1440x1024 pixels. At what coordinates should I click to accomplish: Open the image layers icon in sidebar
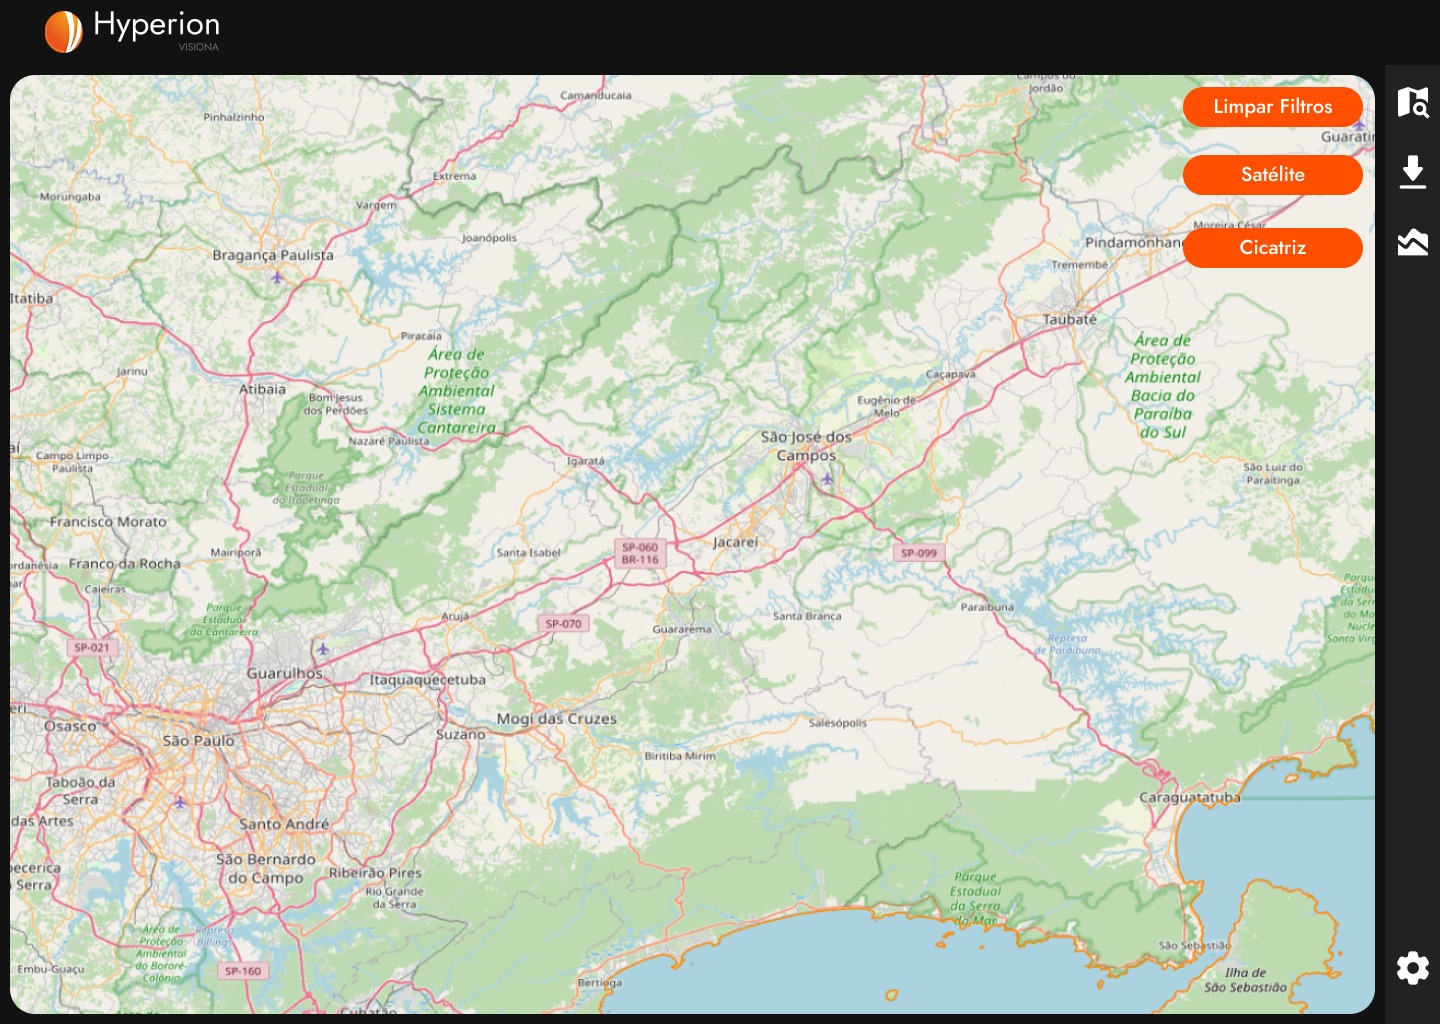pos(1412,242)
